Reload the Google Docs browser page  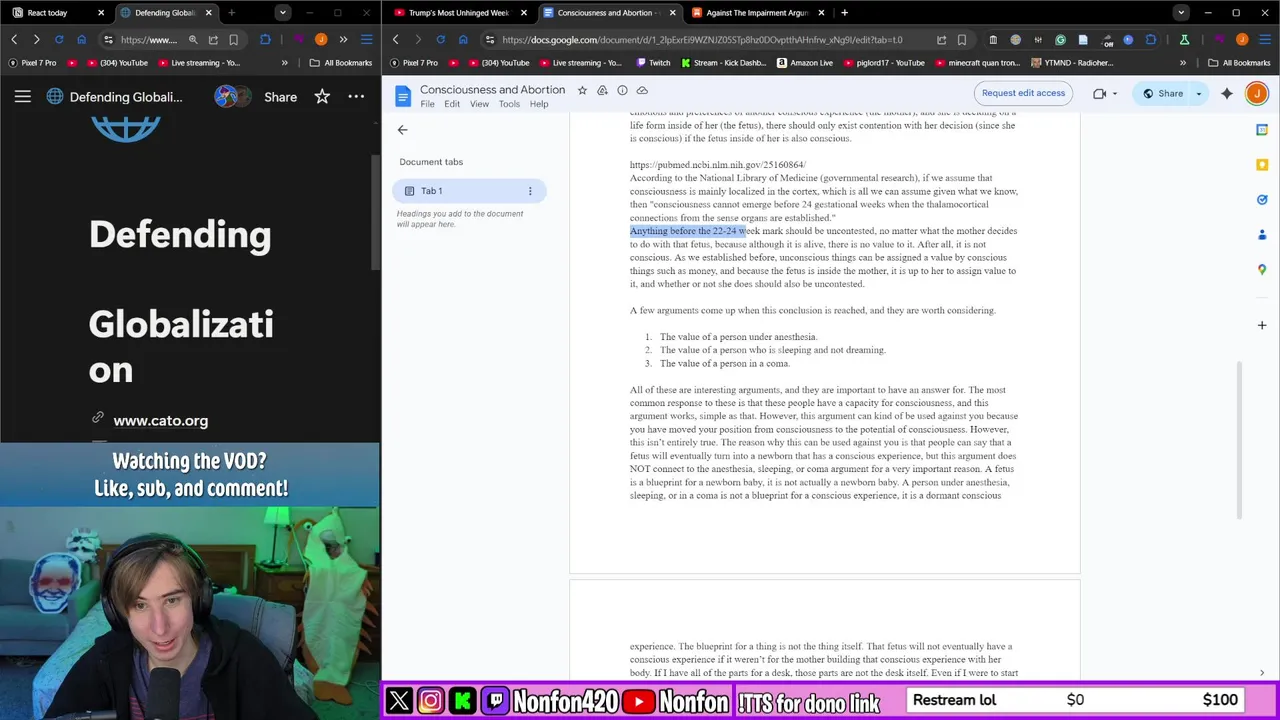coord(440,40)
